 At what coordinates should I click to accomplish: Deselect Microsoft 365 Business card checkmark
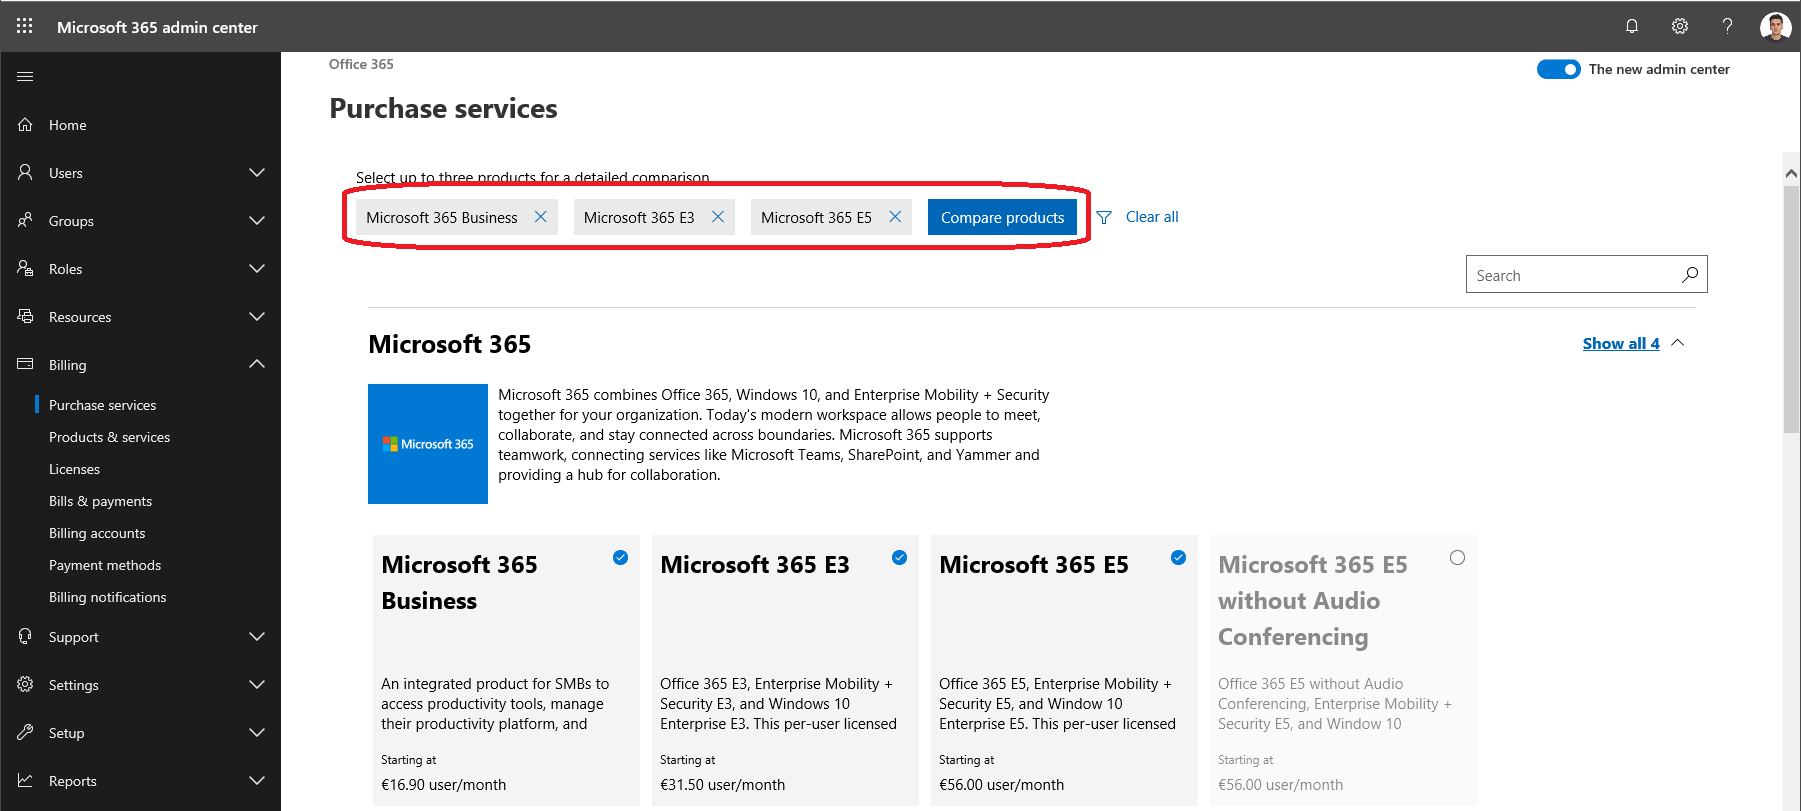coord(620,558)
